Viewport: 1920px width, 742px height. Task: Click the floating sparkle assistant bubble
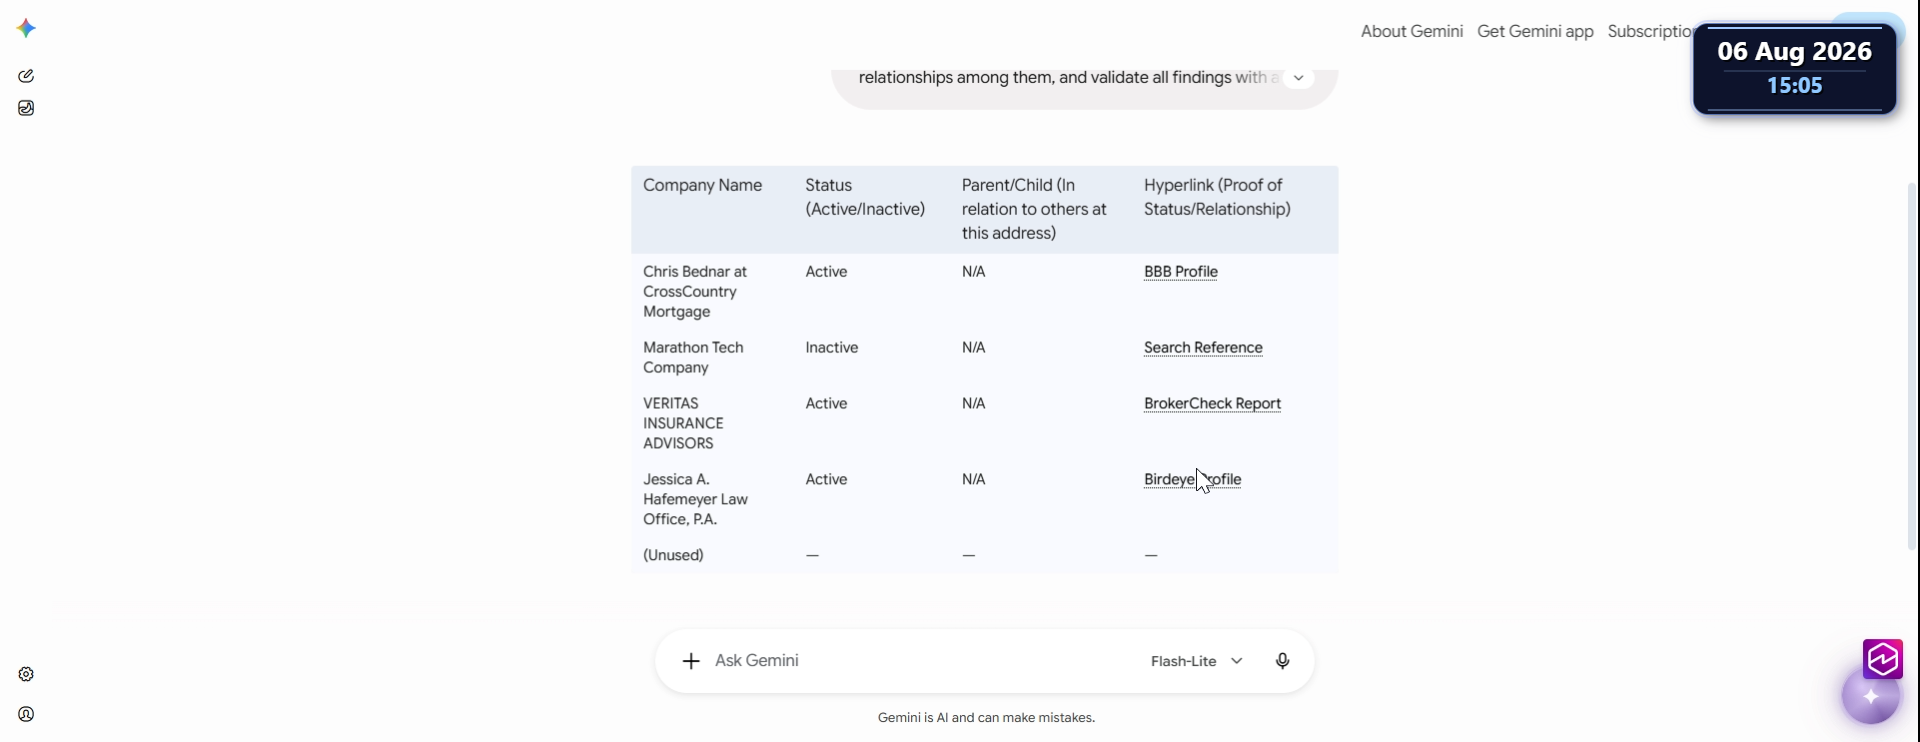pos(1870,696)
